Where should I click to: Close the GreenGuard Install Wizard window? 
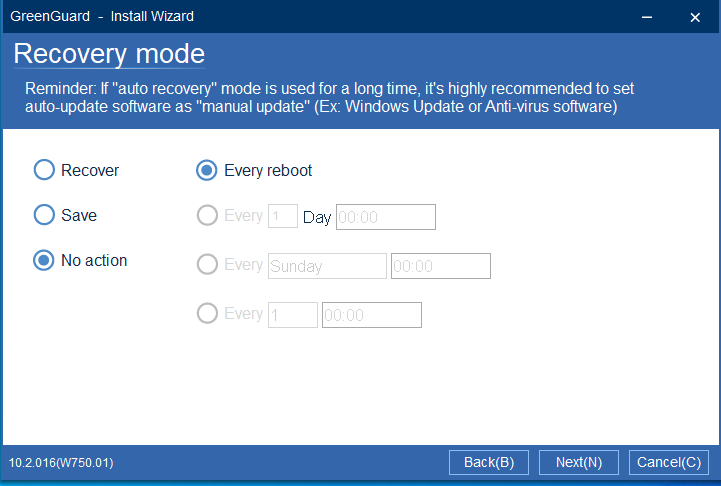point(695,17)
